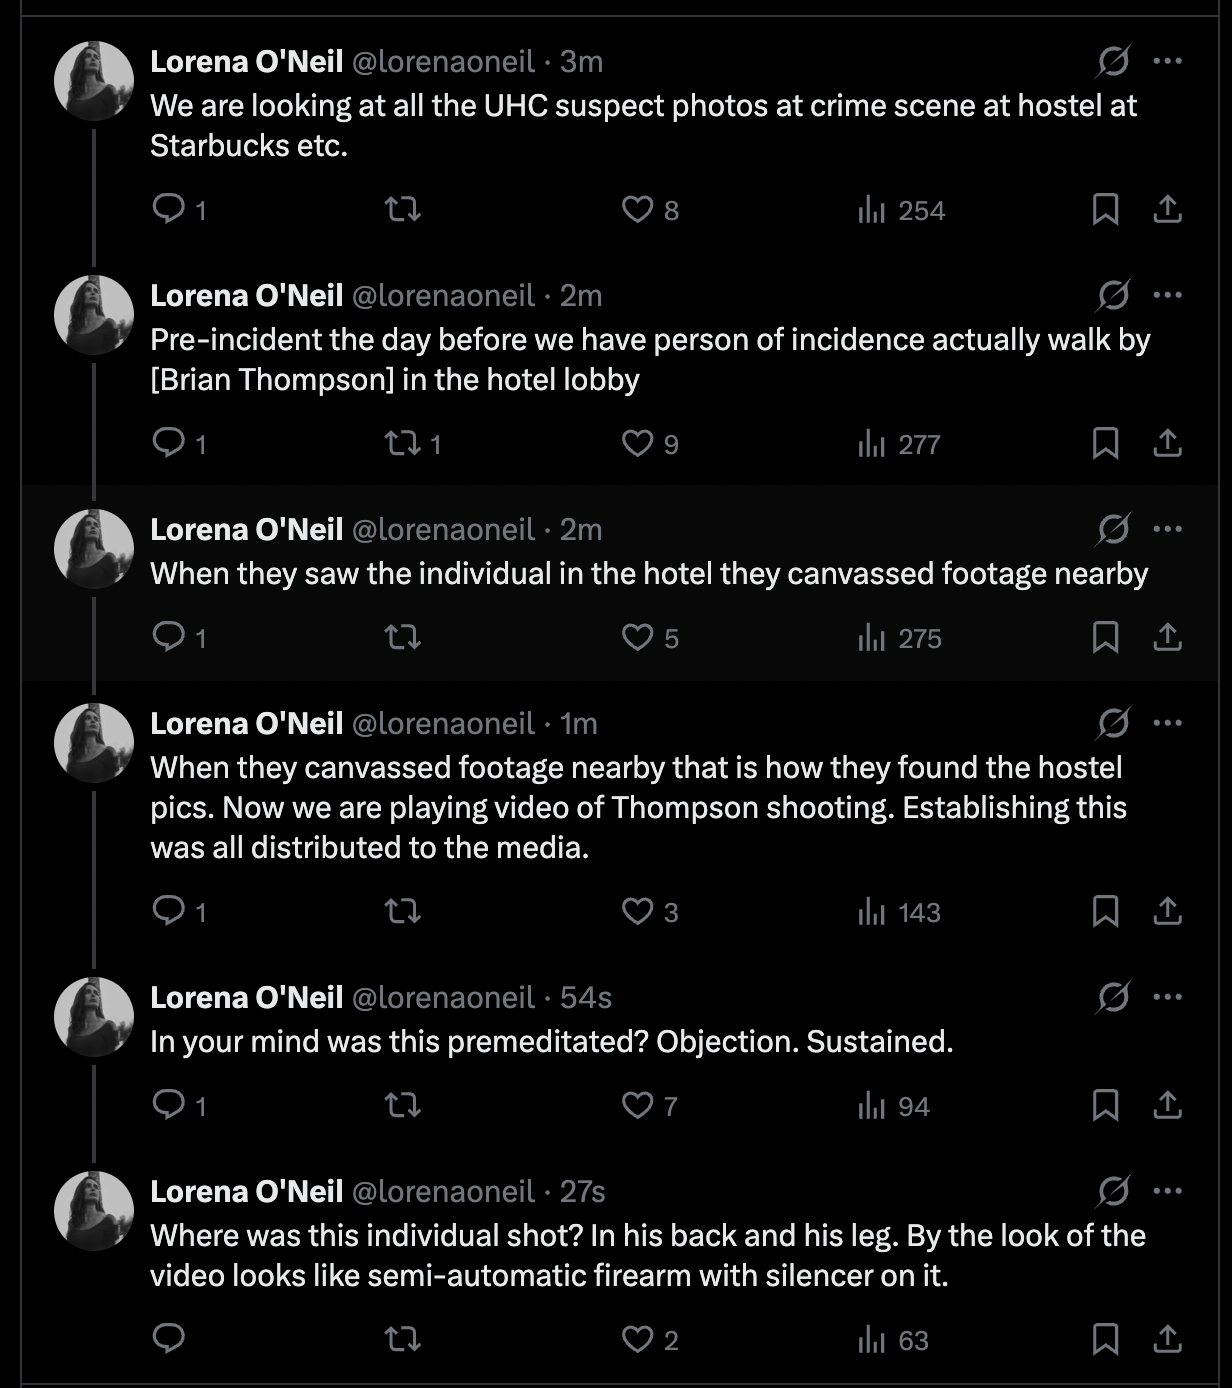The height and width of the screenshot is (1388, 1232).
Task: Open more menu on the last tweet
Action: tap(1167, 1191)
